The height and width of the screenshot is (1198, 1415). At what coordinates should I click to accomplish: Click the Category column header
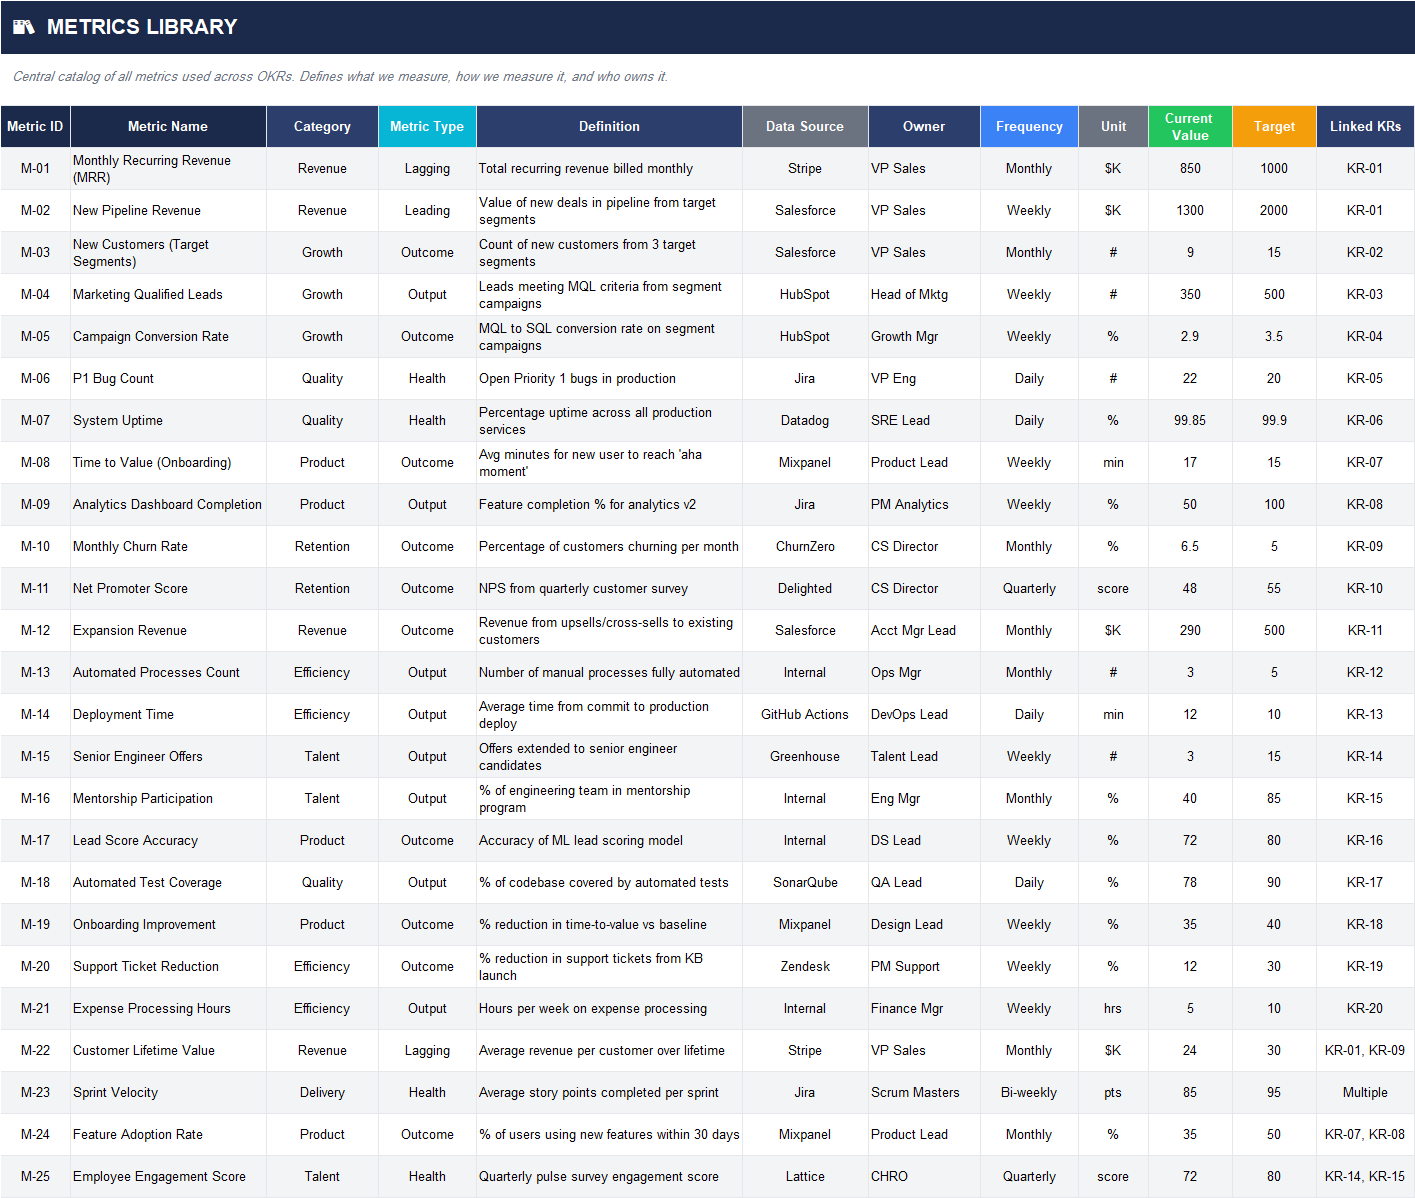[x=322, y=126]
